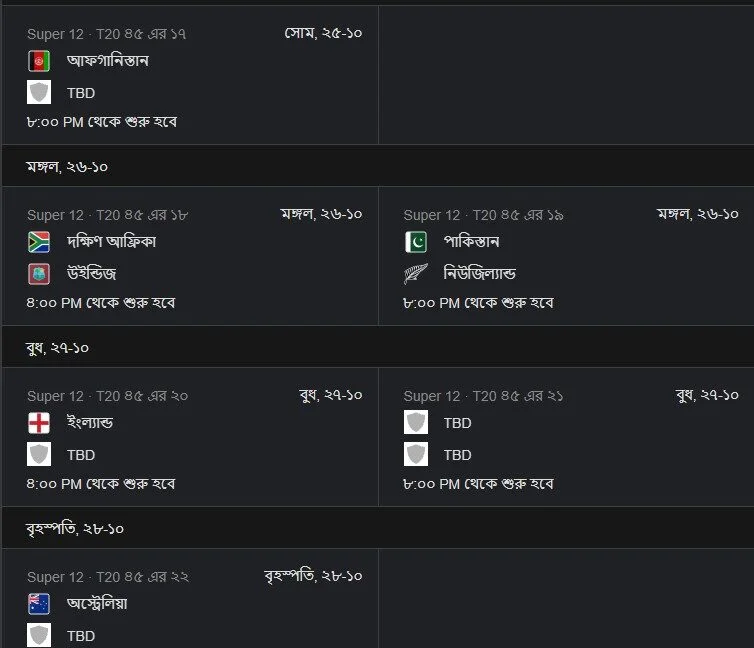754x648 pixels.
Task: Open the আফগানিস্তান team name link
Action: point(108,61)
